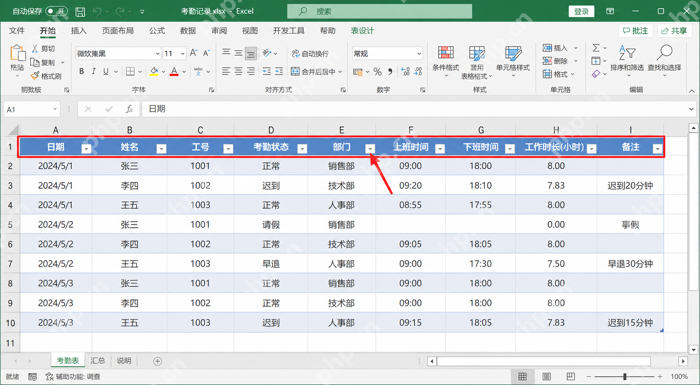Viewport: 700px width, 385px height.
Task: Click the 共享 share button
Action: (x=674, y=31)
